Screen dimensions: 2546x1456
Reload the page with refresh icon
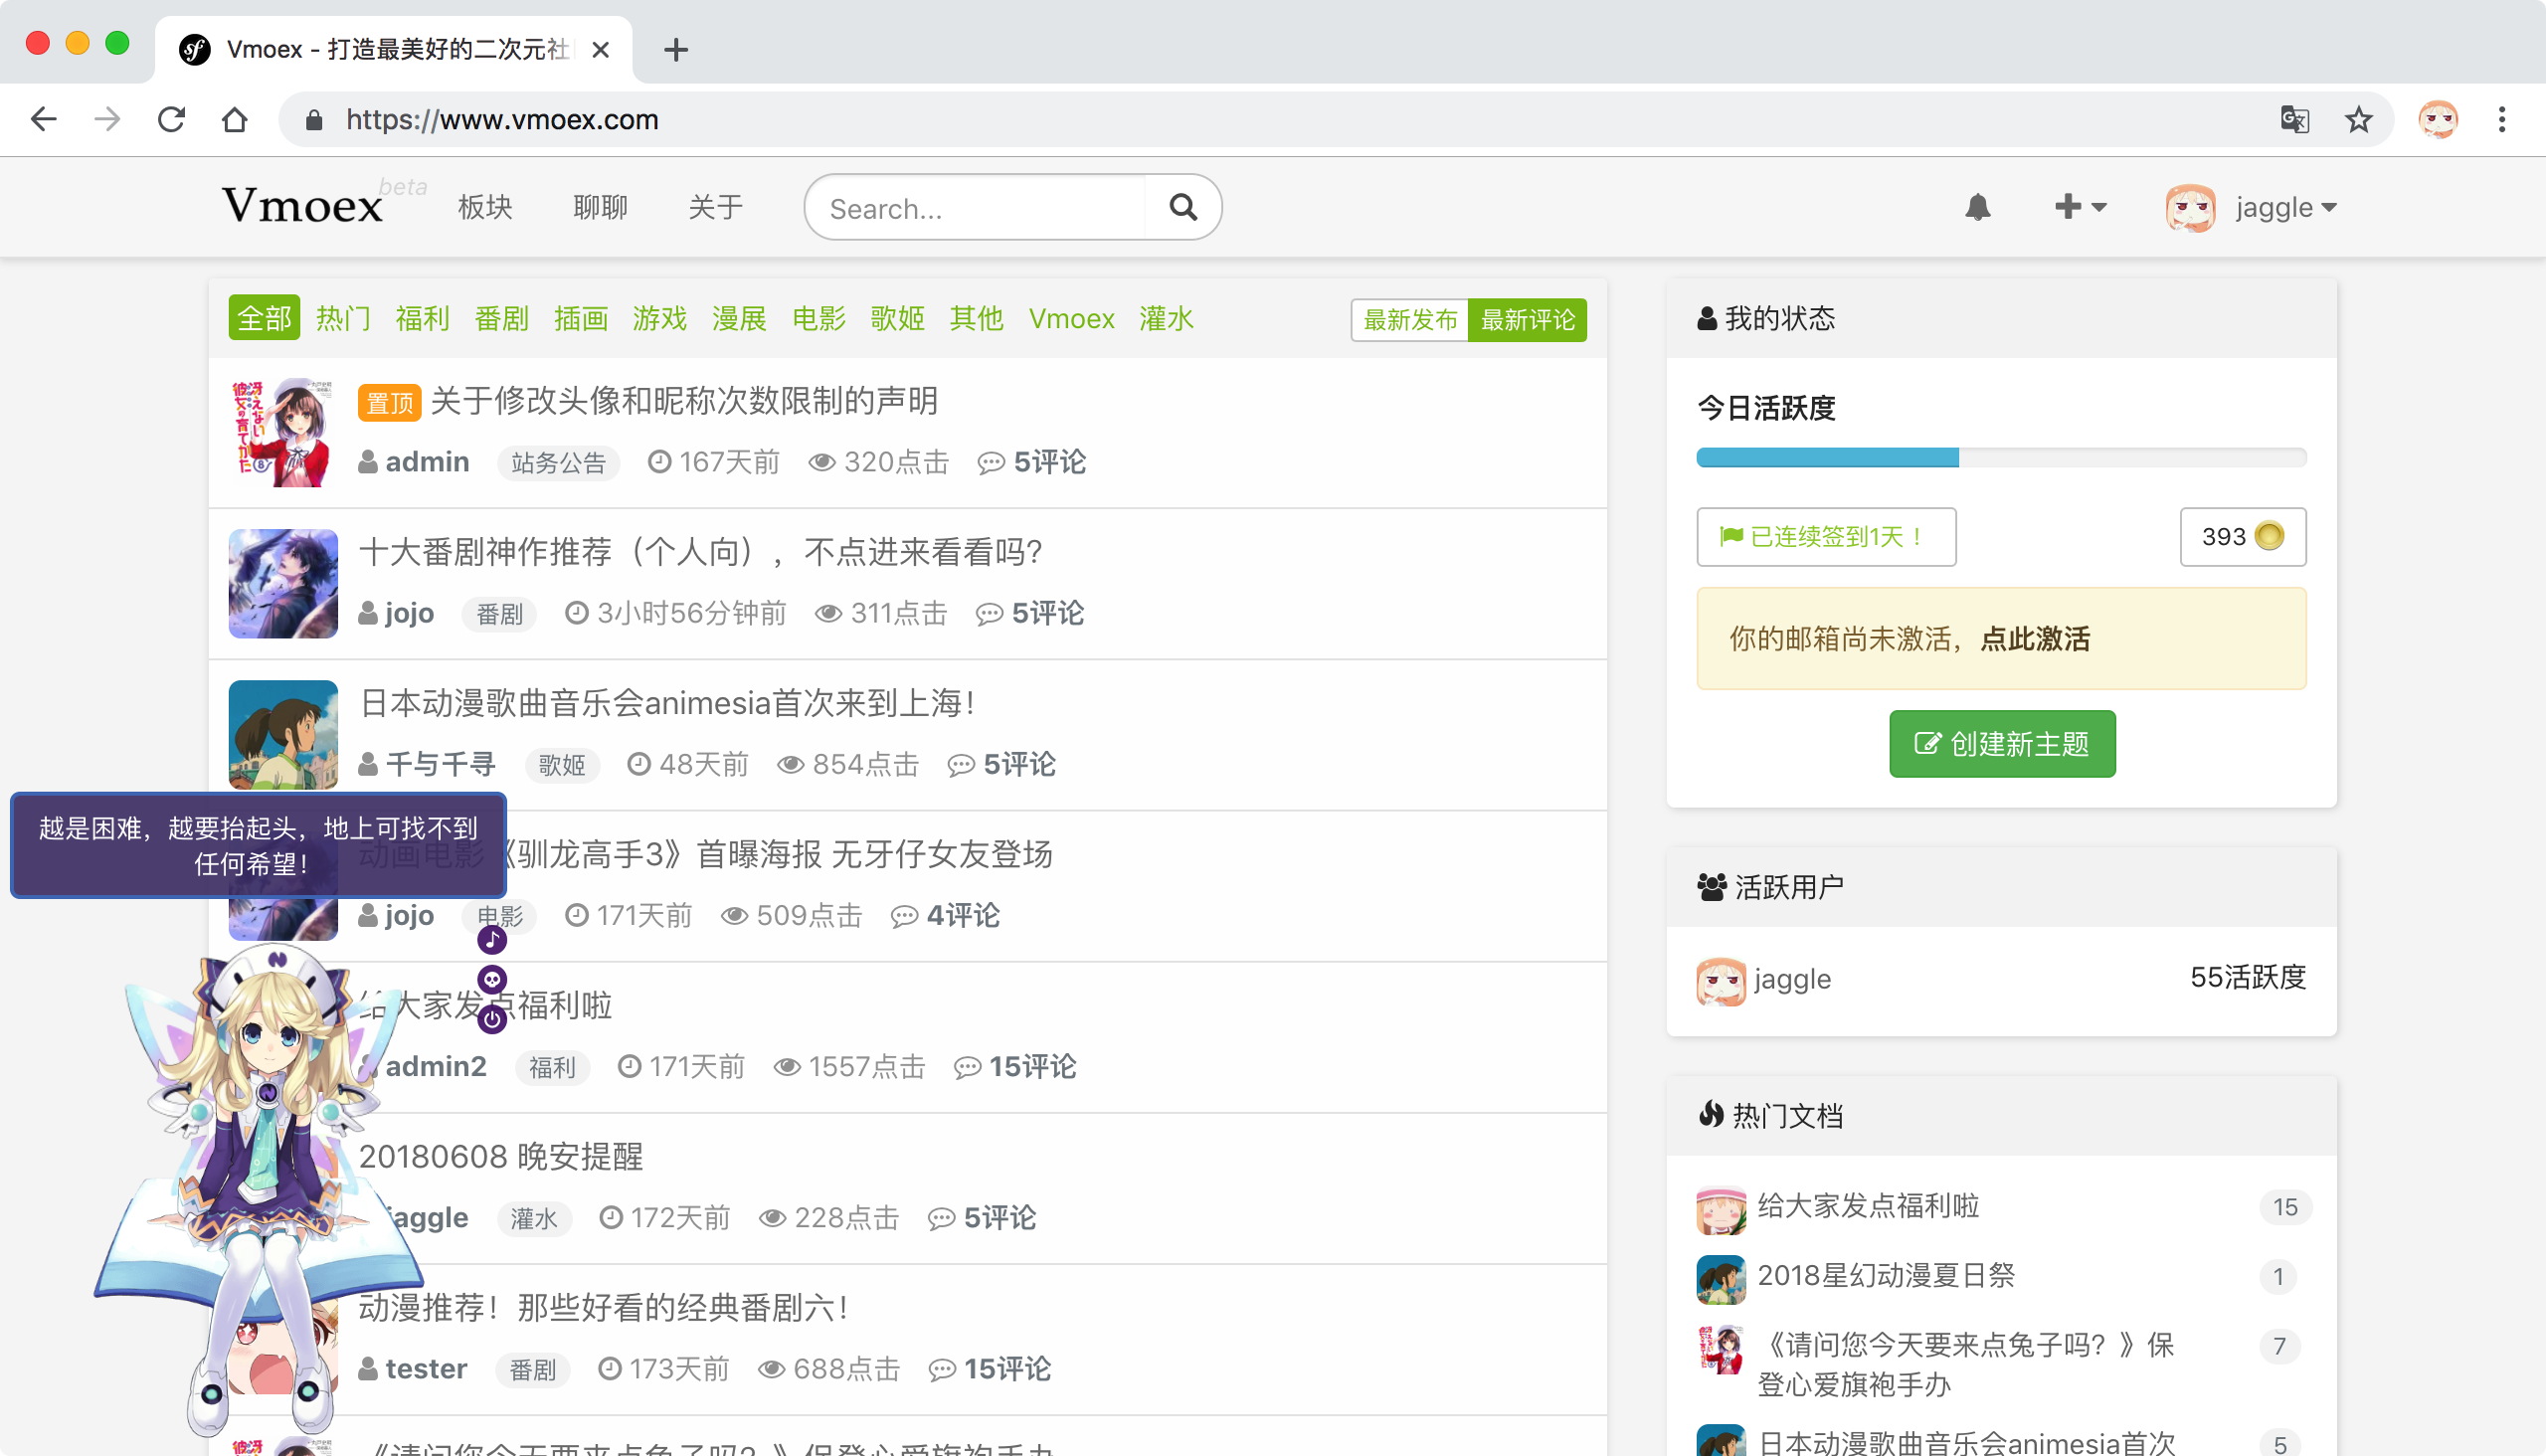click(171, 119)
